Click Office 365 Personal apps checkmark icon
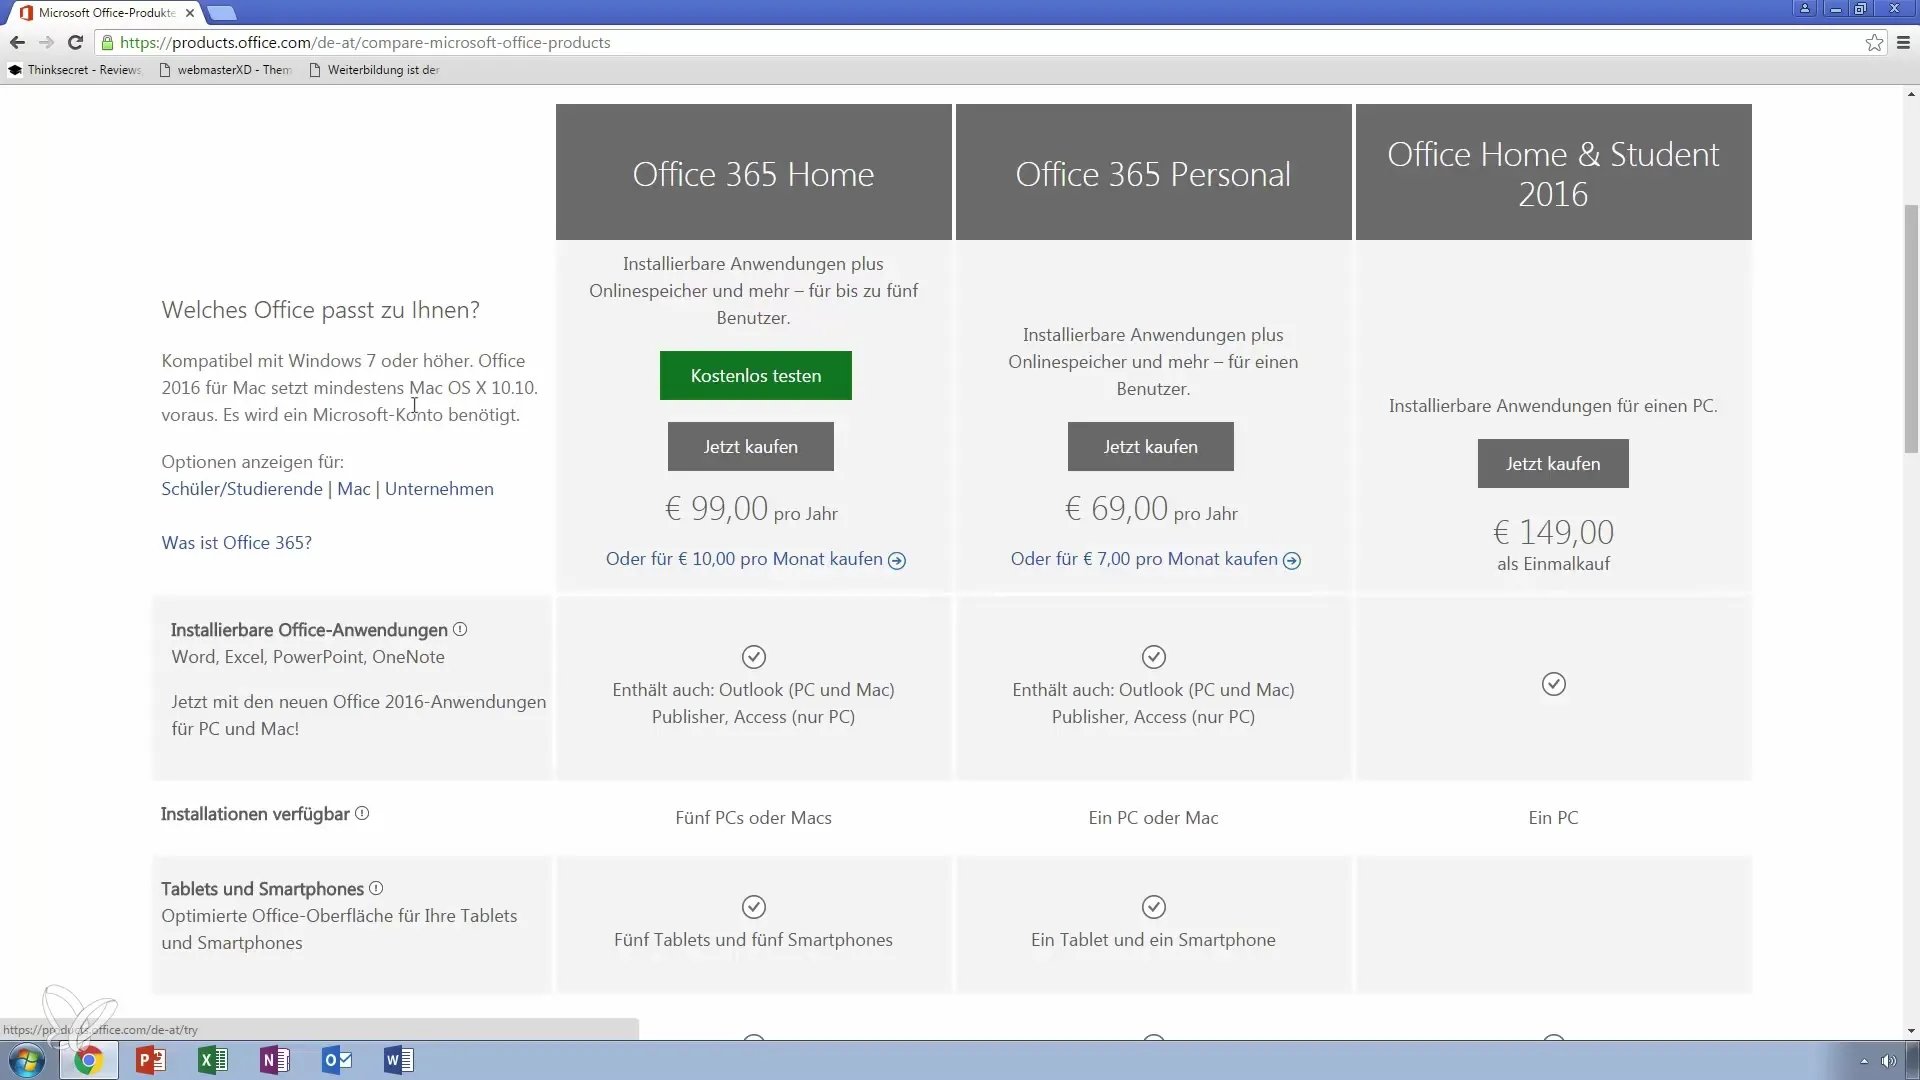The width and height of the screenshot is (1920, 1080). pos(1154,657)
